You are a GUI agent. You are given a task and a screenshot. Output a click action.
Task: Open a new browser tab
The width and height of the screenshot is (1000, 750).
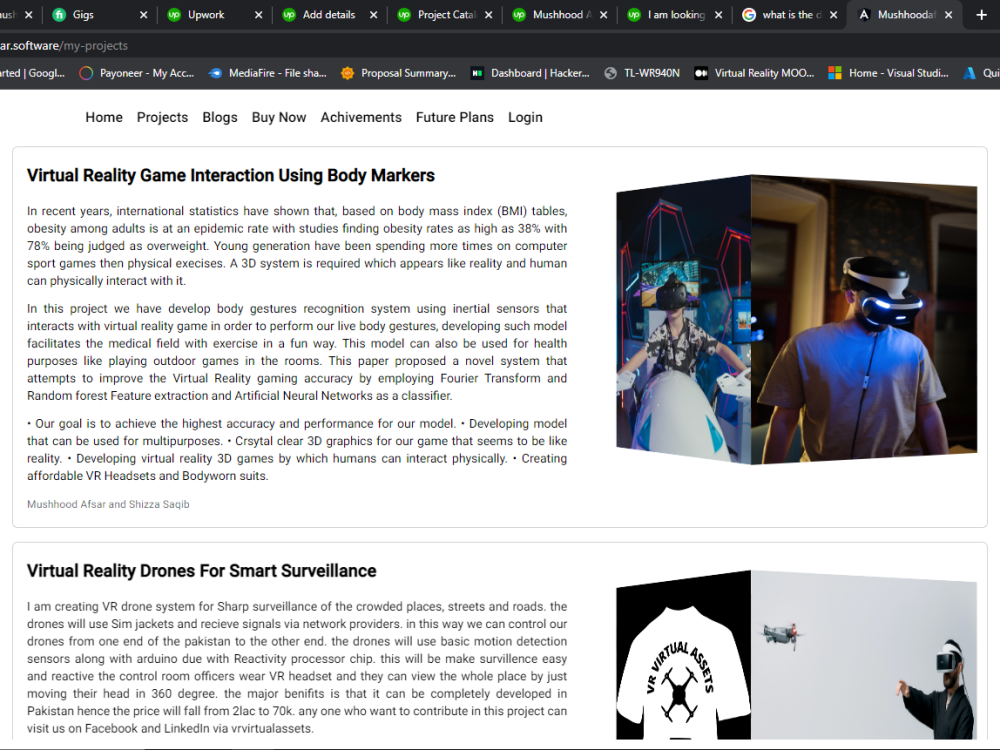pyautogui.click(x=982, y=15)
